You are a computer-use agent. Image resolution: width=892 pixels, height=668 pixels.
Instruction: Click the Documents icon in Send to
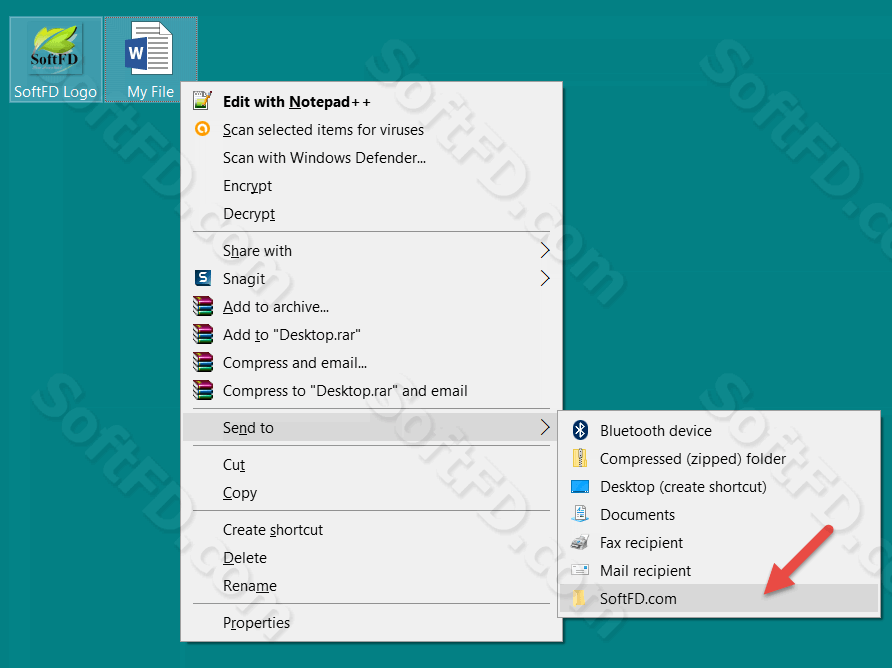click(580, 514)
